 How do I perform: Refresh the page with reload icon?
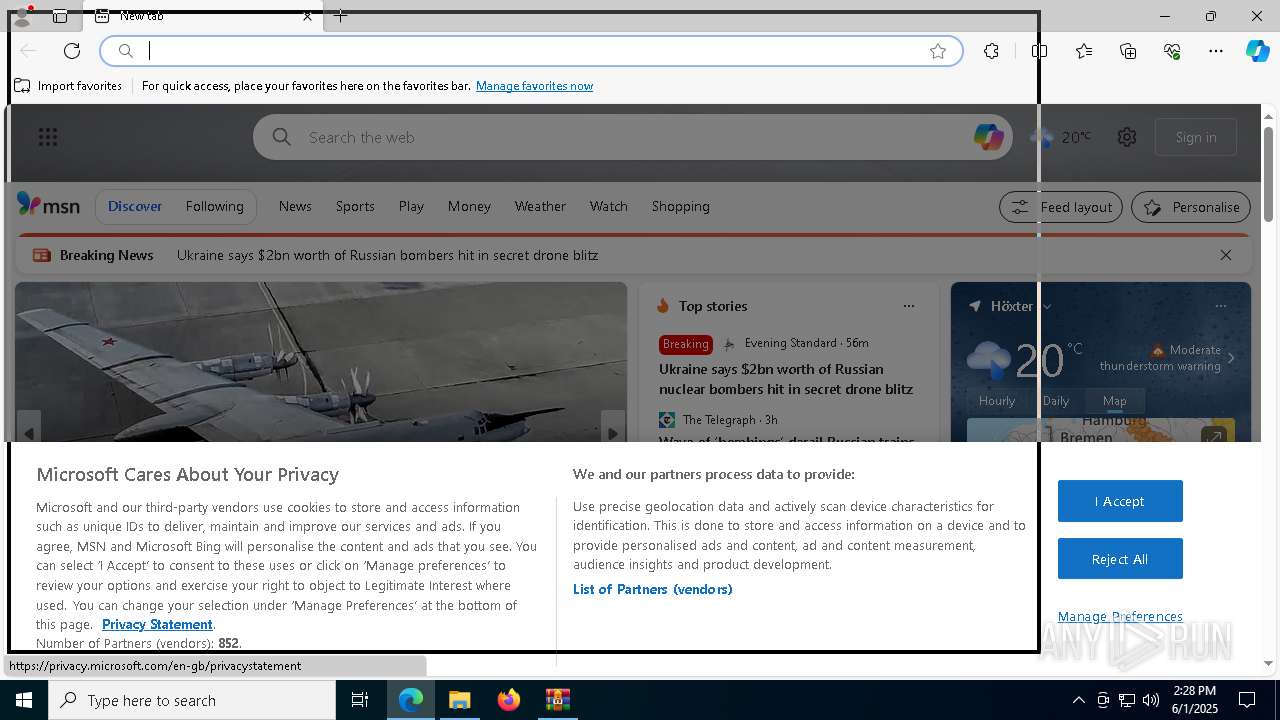click(x=72, y=51)
